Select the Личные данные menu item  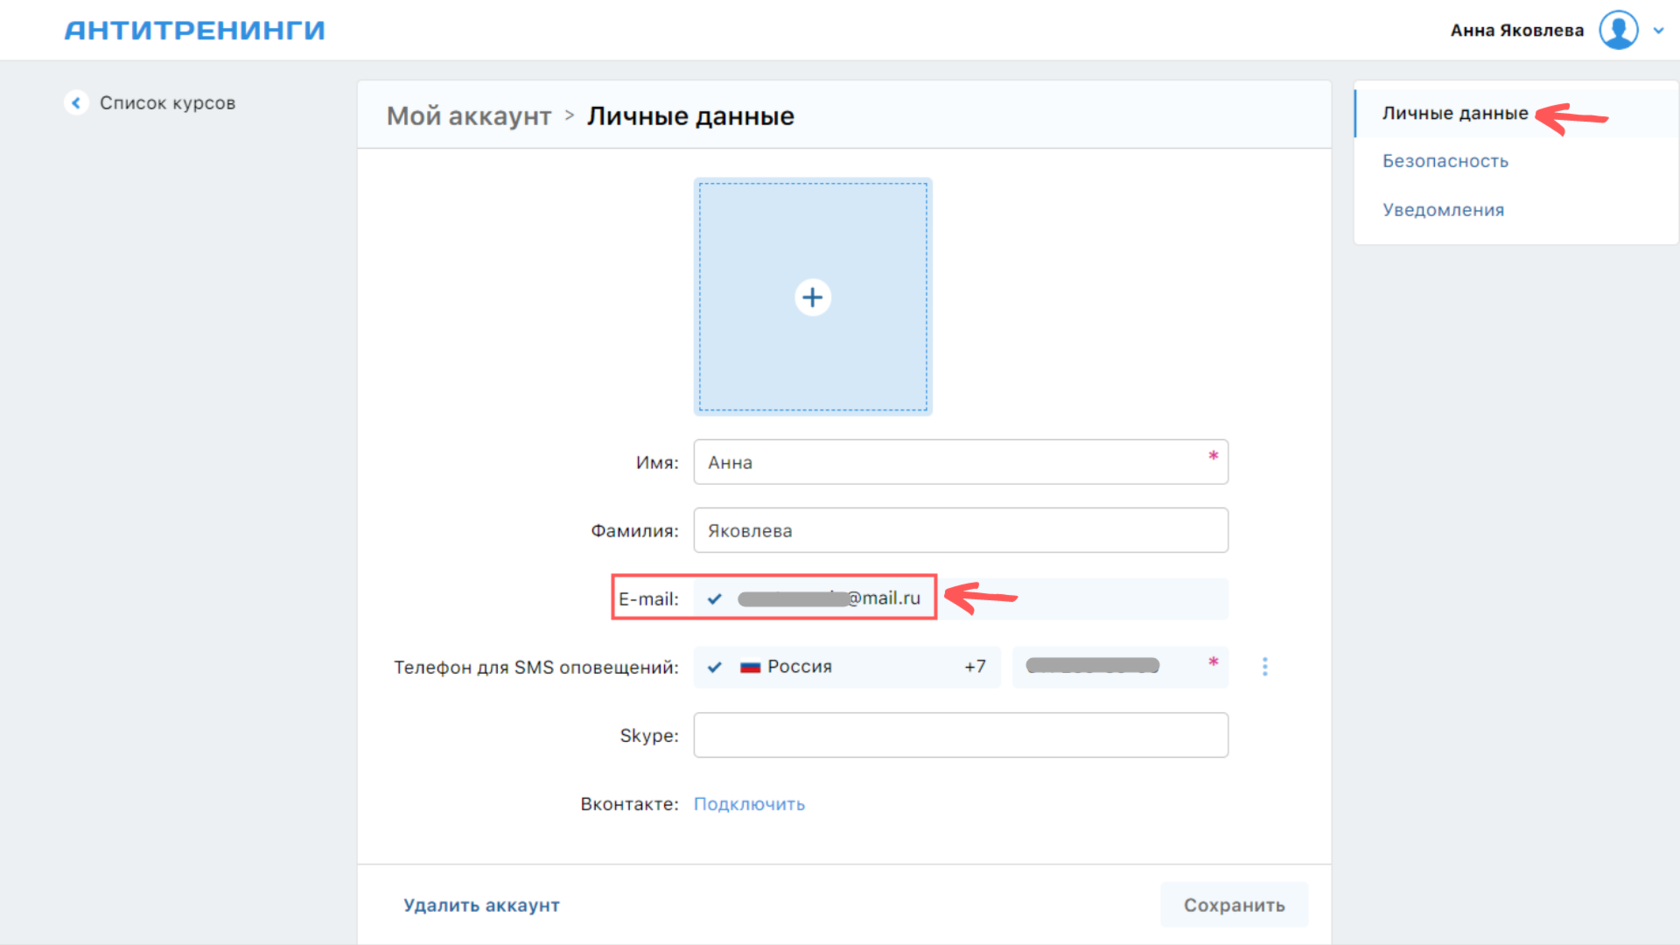click(1455, 113)
